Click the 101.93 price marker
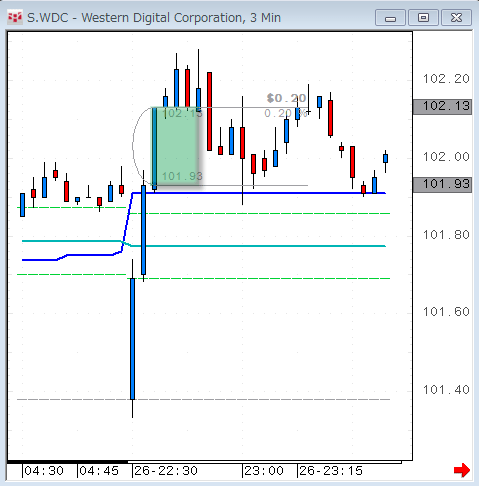This screenshot has width=479, height=486. coord(442,184)
